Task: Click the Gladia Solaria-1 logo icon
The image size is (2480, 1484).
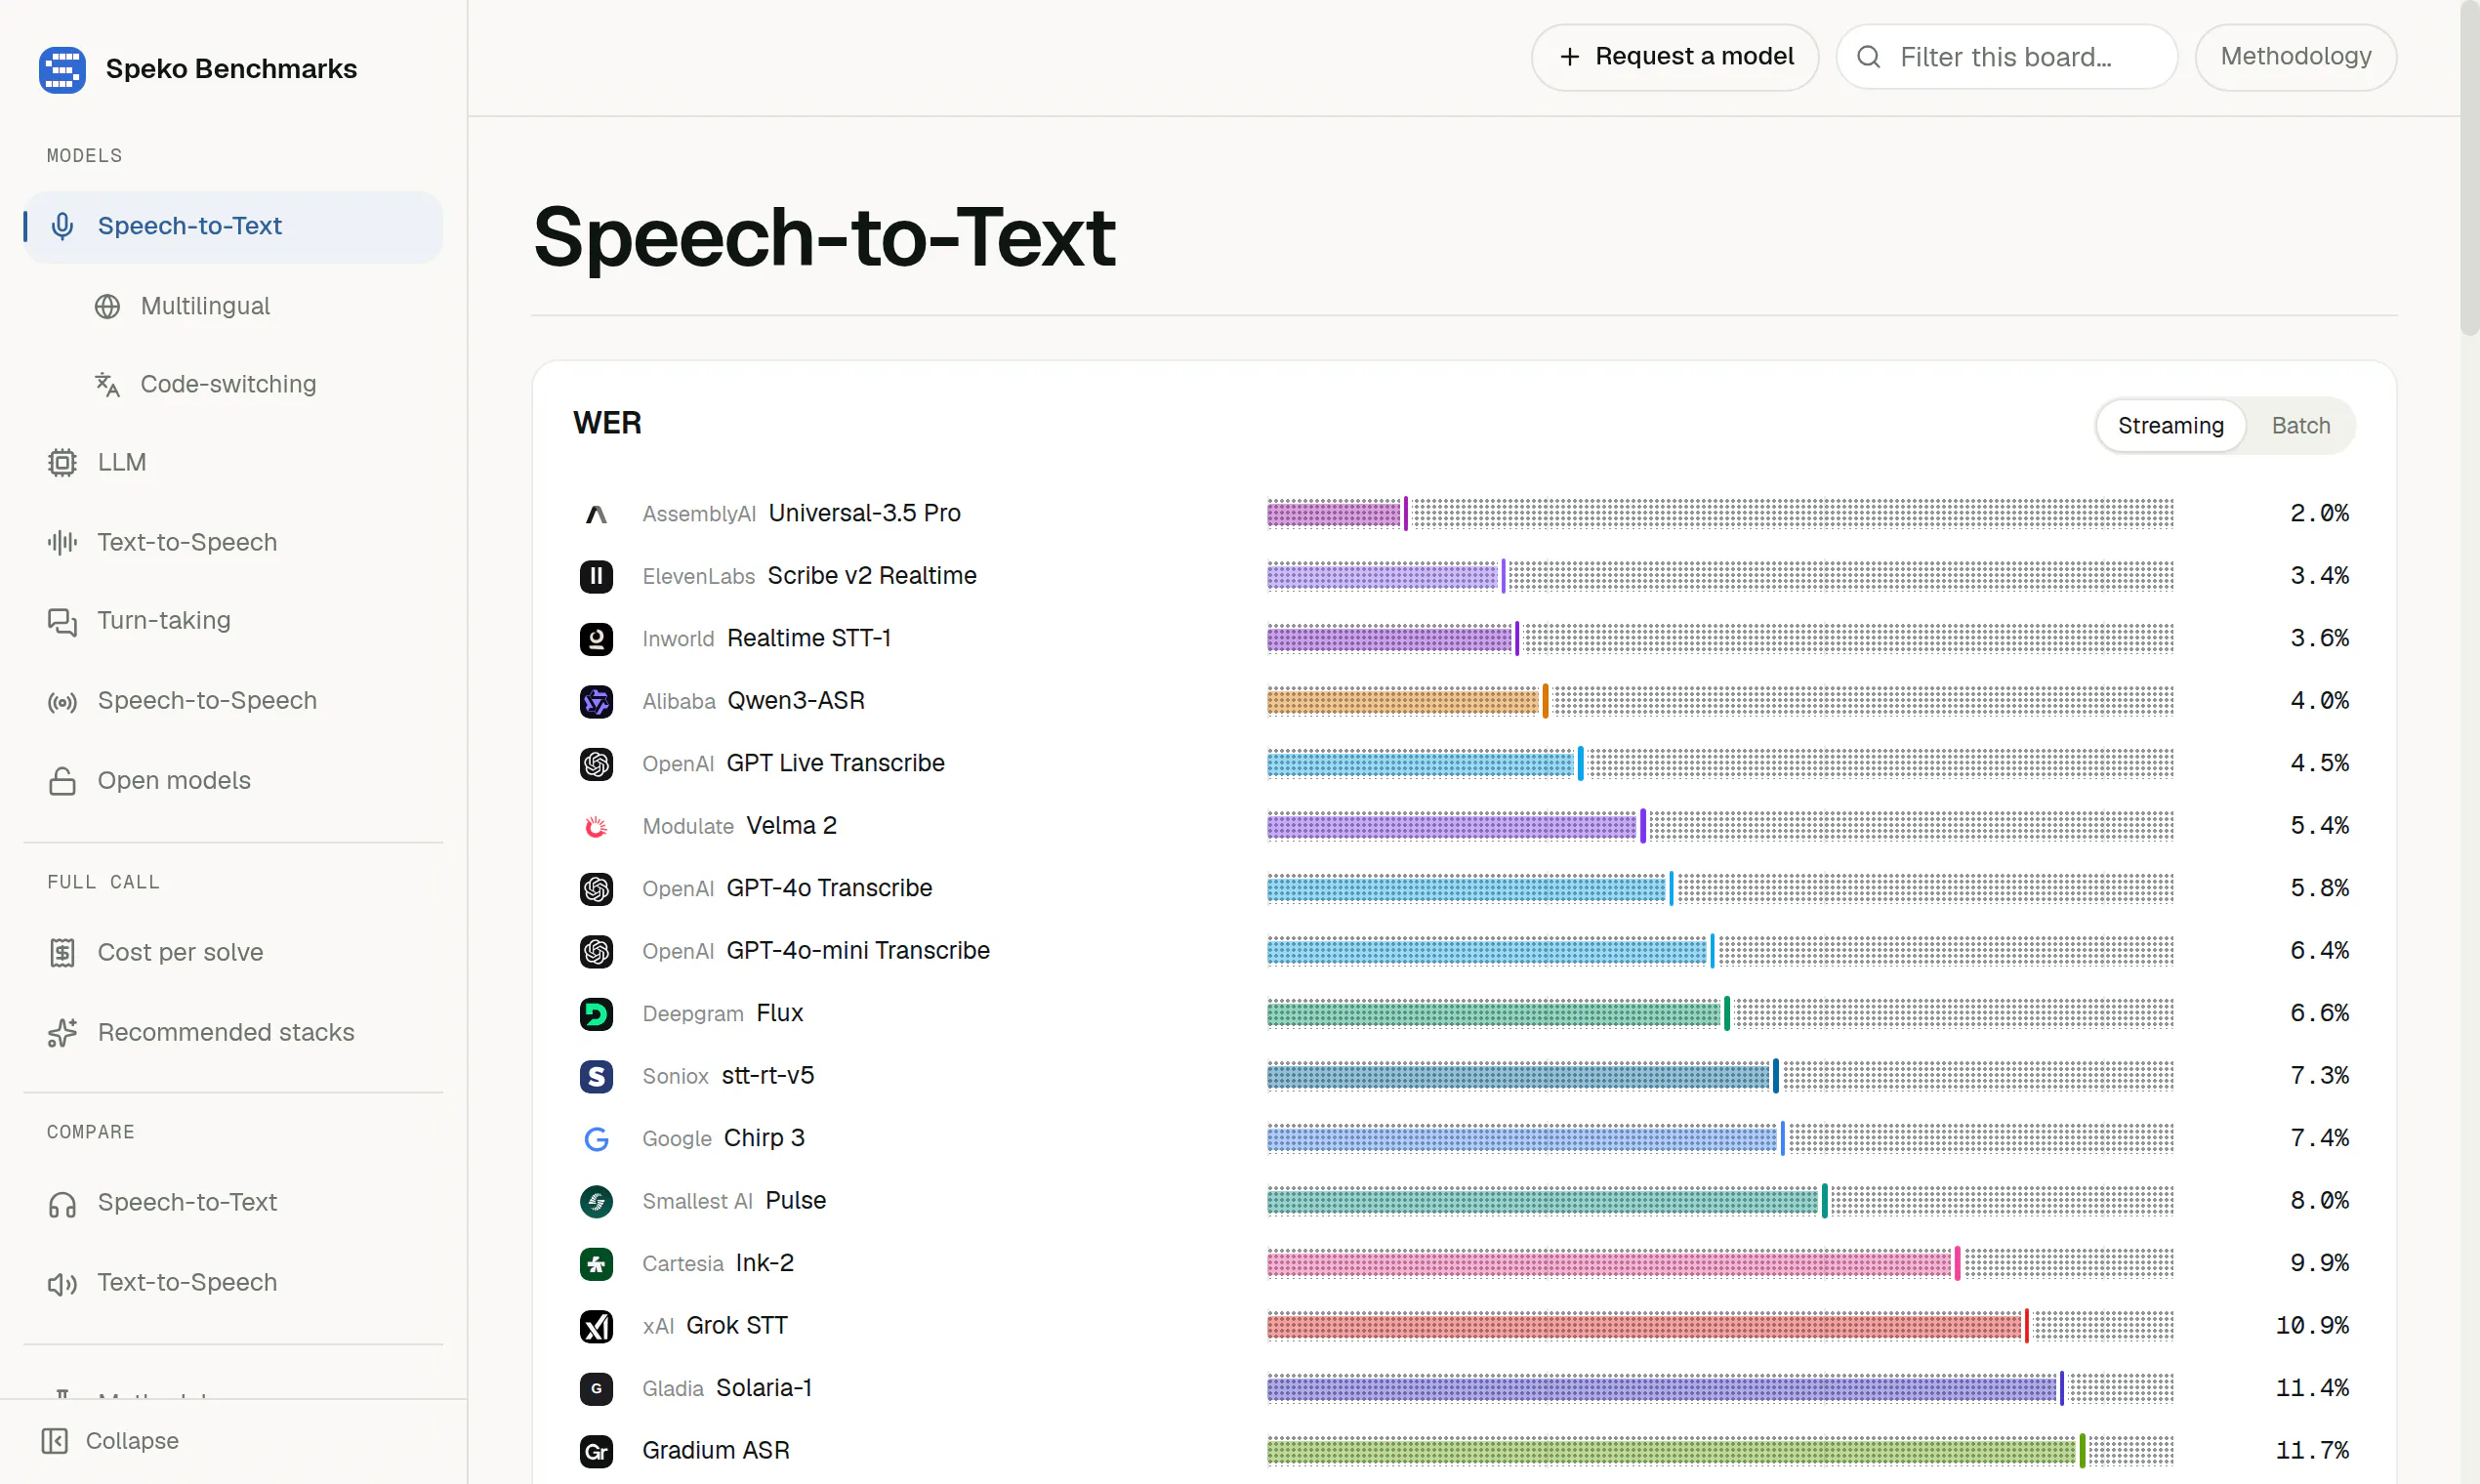Action: 596,1389
